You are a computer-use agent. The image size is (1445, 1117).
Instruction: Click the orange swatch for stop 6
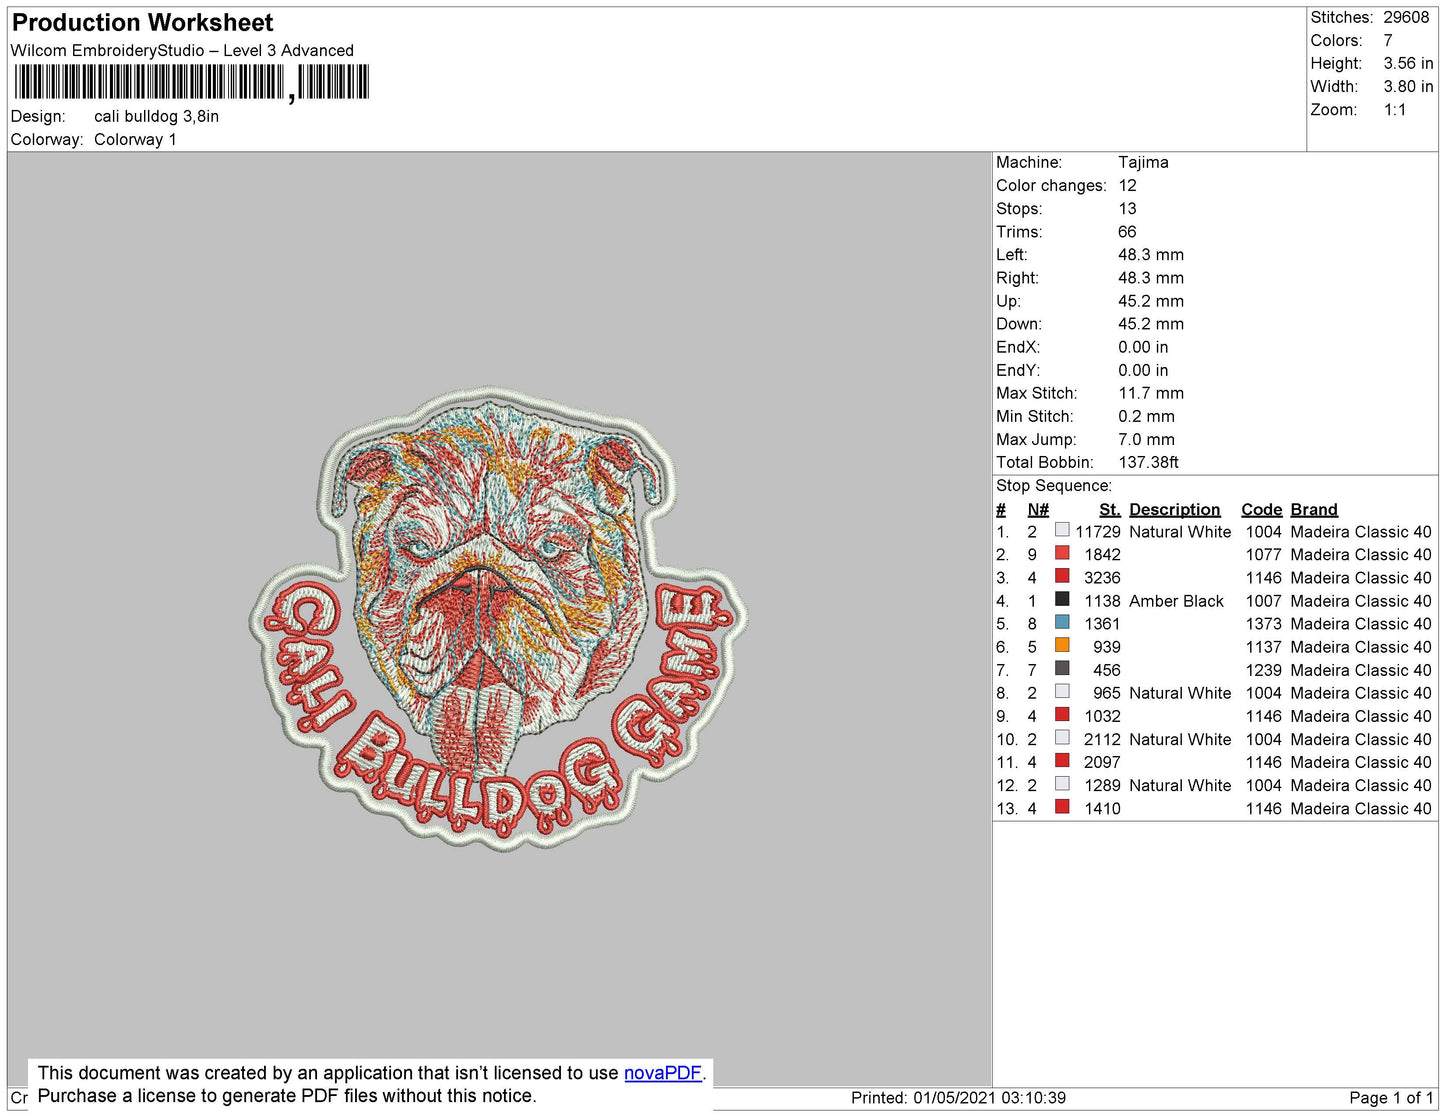[1062, 645]
